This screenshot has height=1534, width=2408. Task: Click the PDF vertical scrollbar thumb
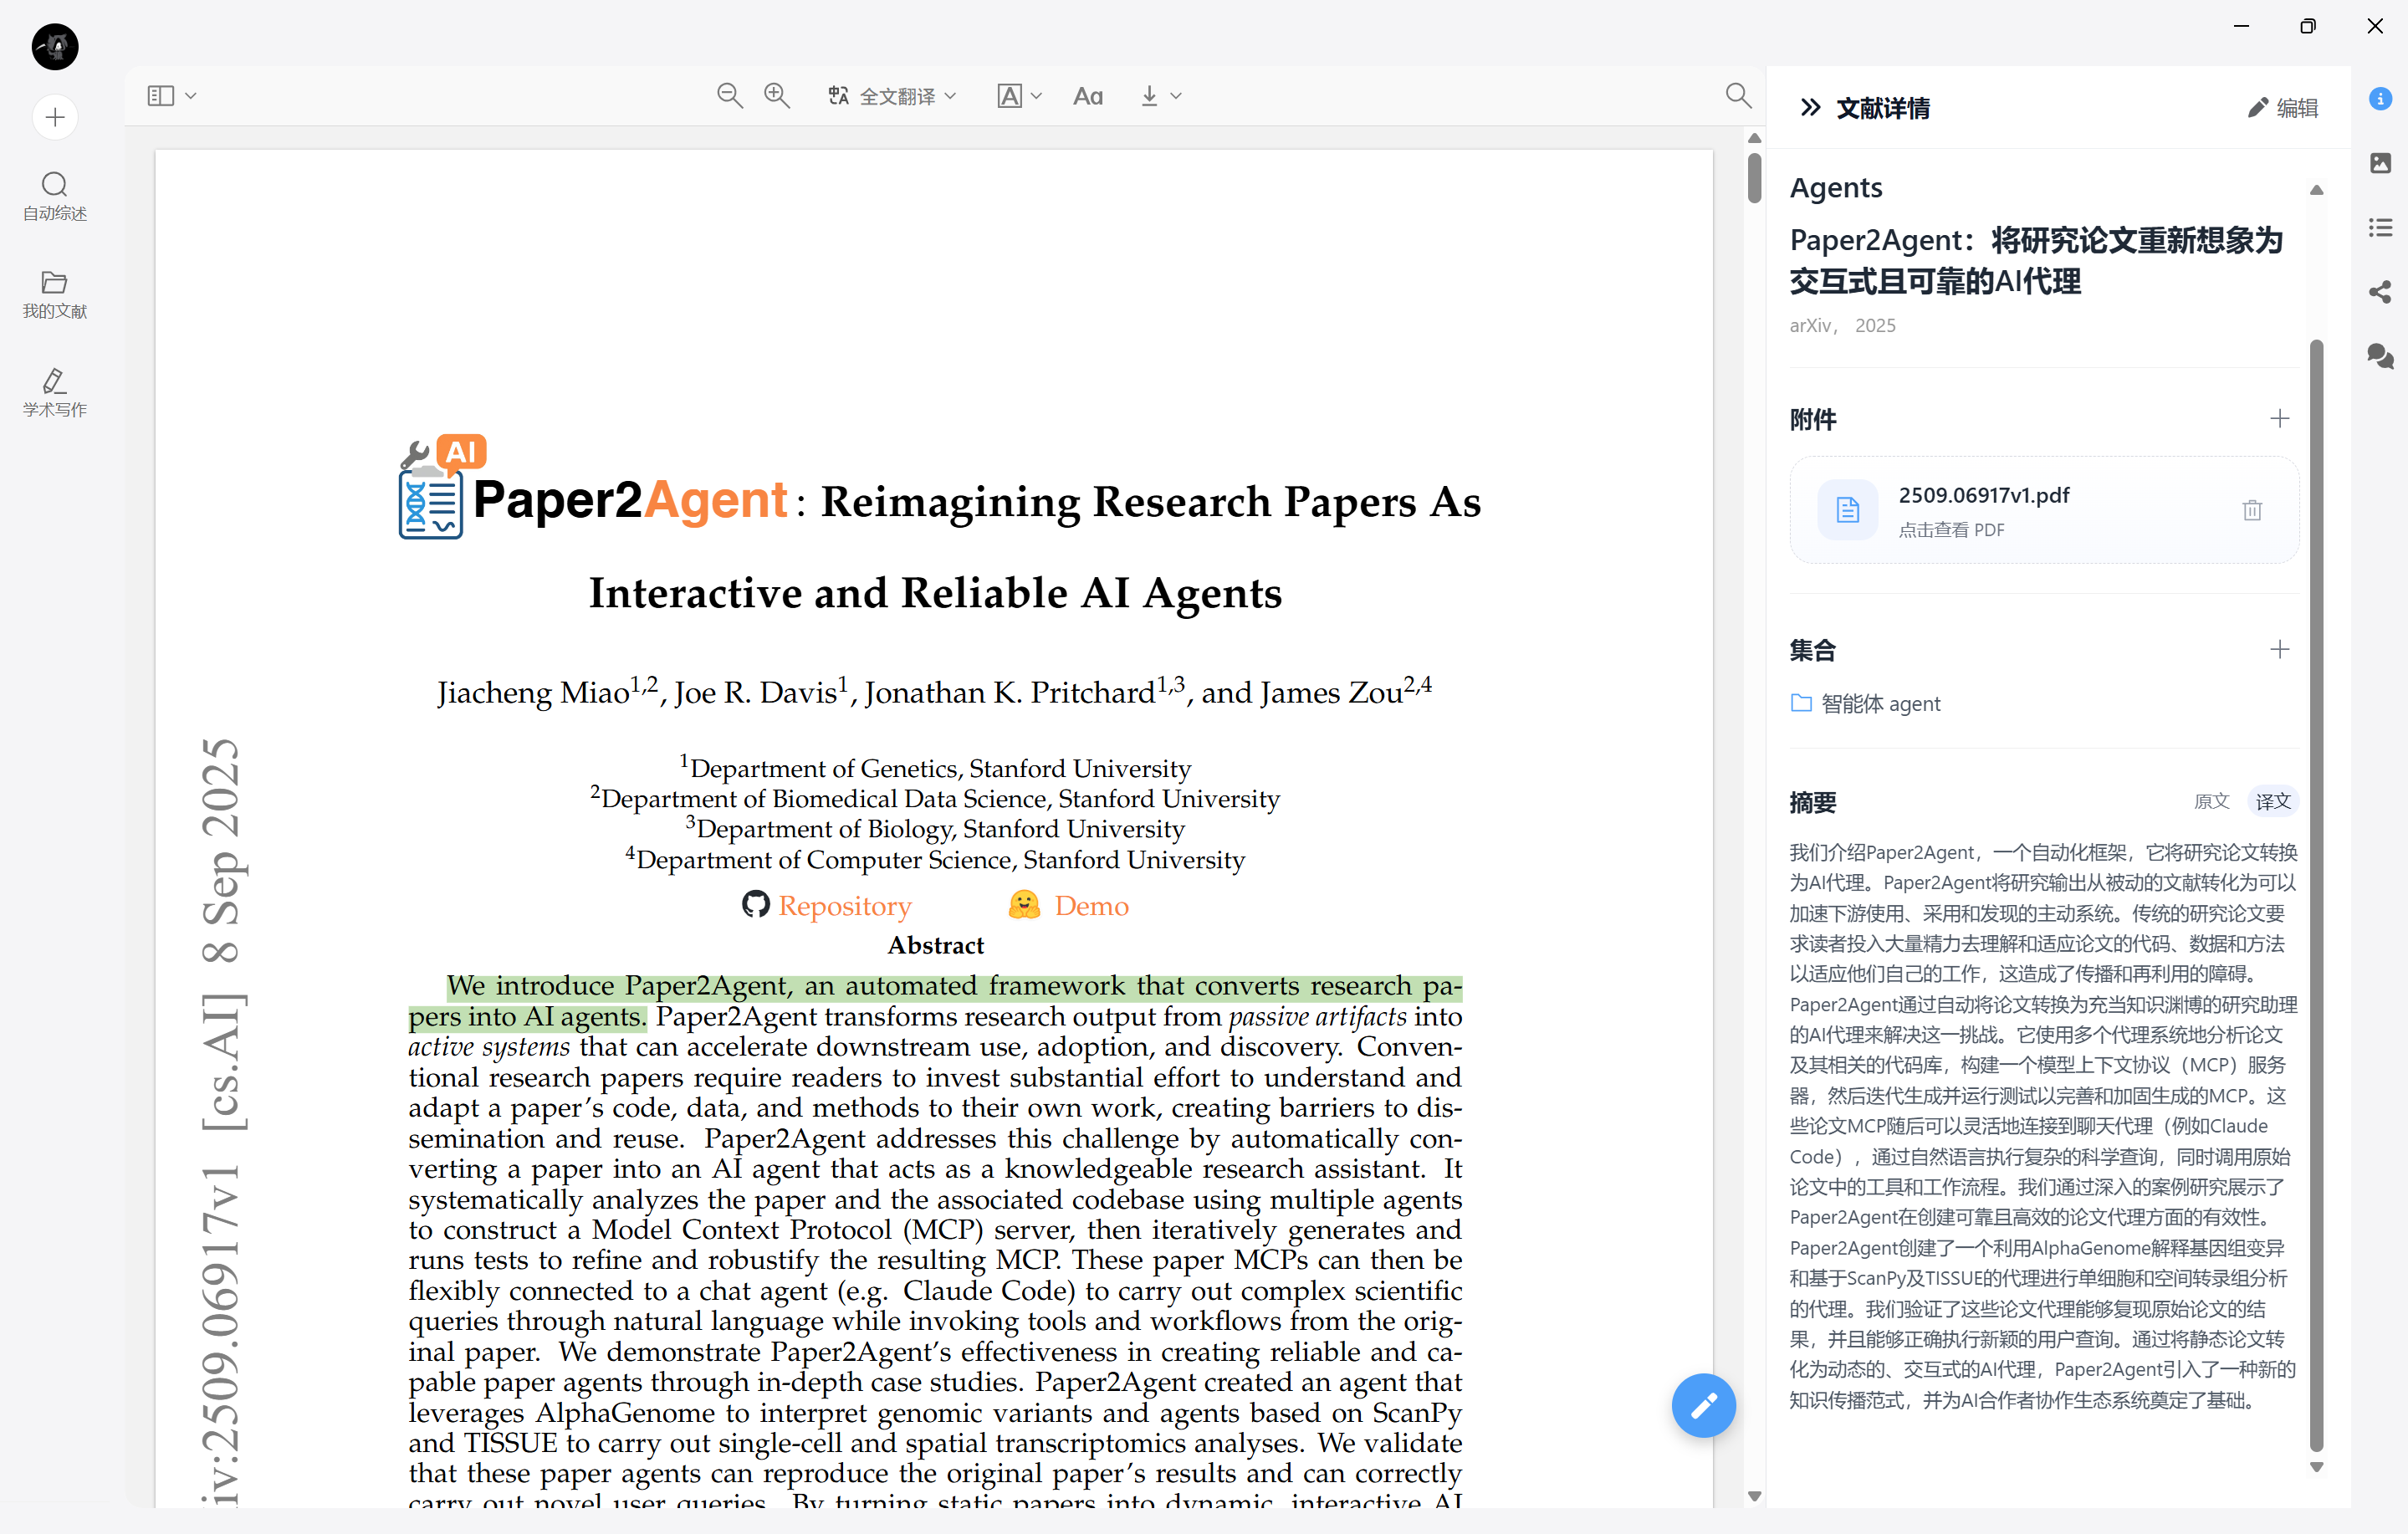pos(1754,178)
